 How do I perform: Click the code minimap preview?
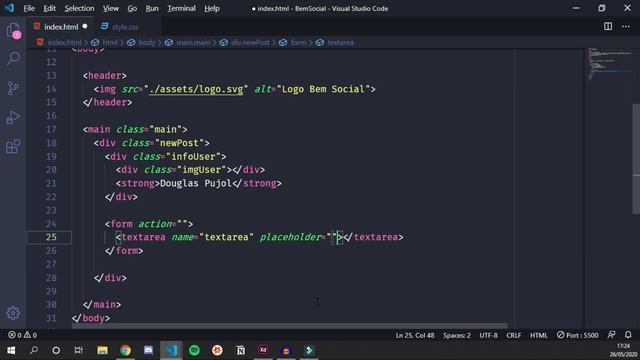(609, 63)
